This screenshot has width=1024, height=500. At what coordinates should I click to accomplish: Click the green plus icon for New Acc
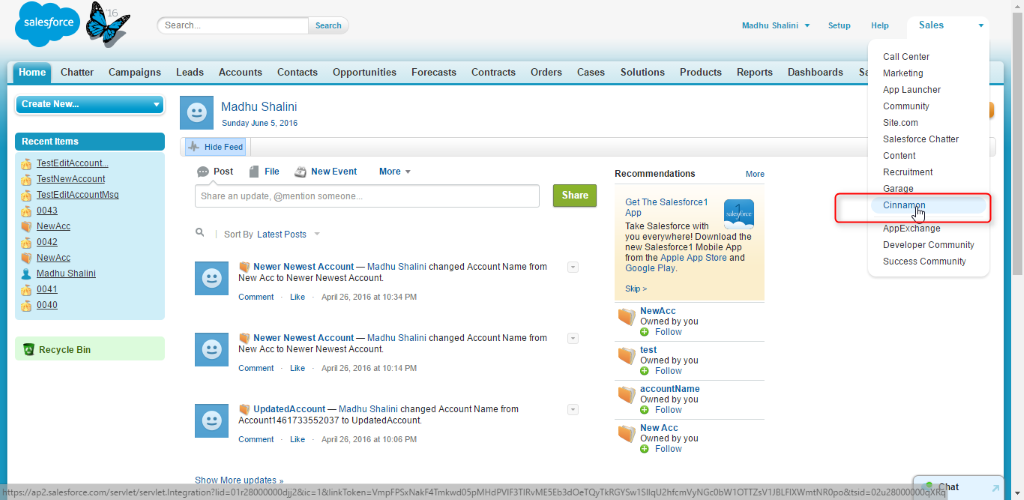pos(645,449)
